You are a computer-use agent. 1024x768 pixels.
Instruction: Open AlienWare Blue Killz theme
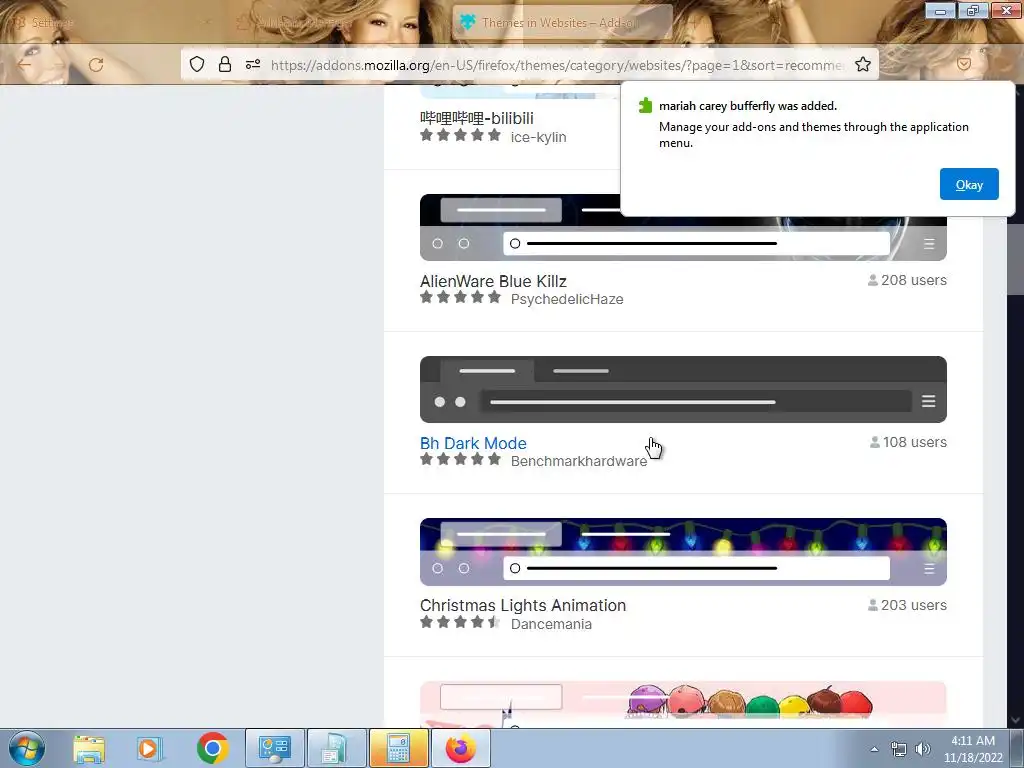click(493, 281)
